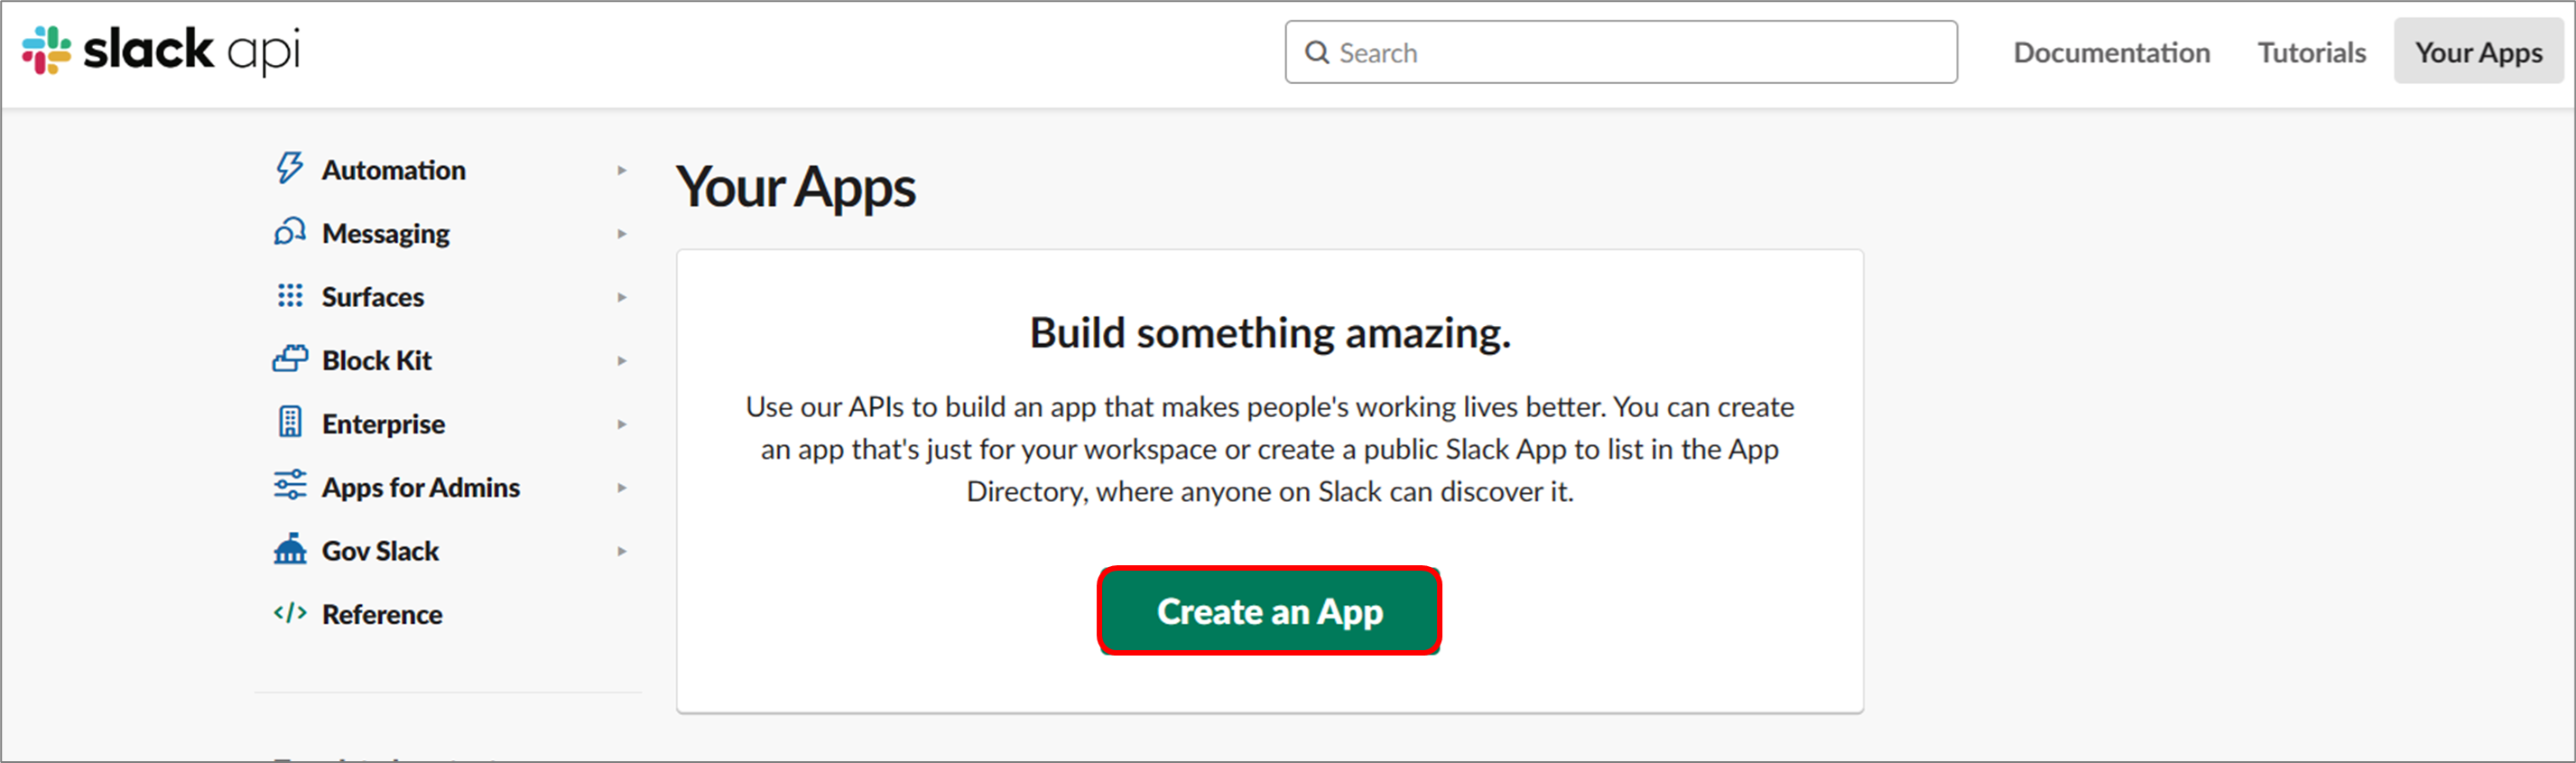Click the Block Kit brick icon

[x=290, y=359]
